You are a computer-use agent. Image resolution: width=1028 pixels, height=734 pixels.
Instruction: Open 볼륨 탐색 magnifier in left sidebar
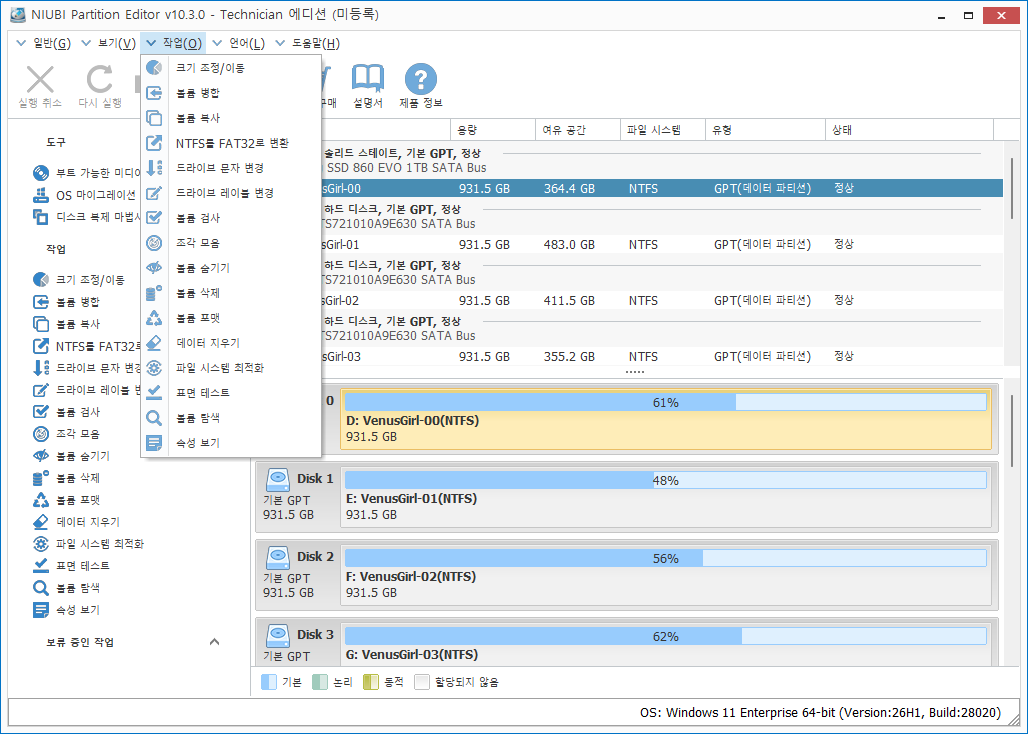(x=41, y=588)
